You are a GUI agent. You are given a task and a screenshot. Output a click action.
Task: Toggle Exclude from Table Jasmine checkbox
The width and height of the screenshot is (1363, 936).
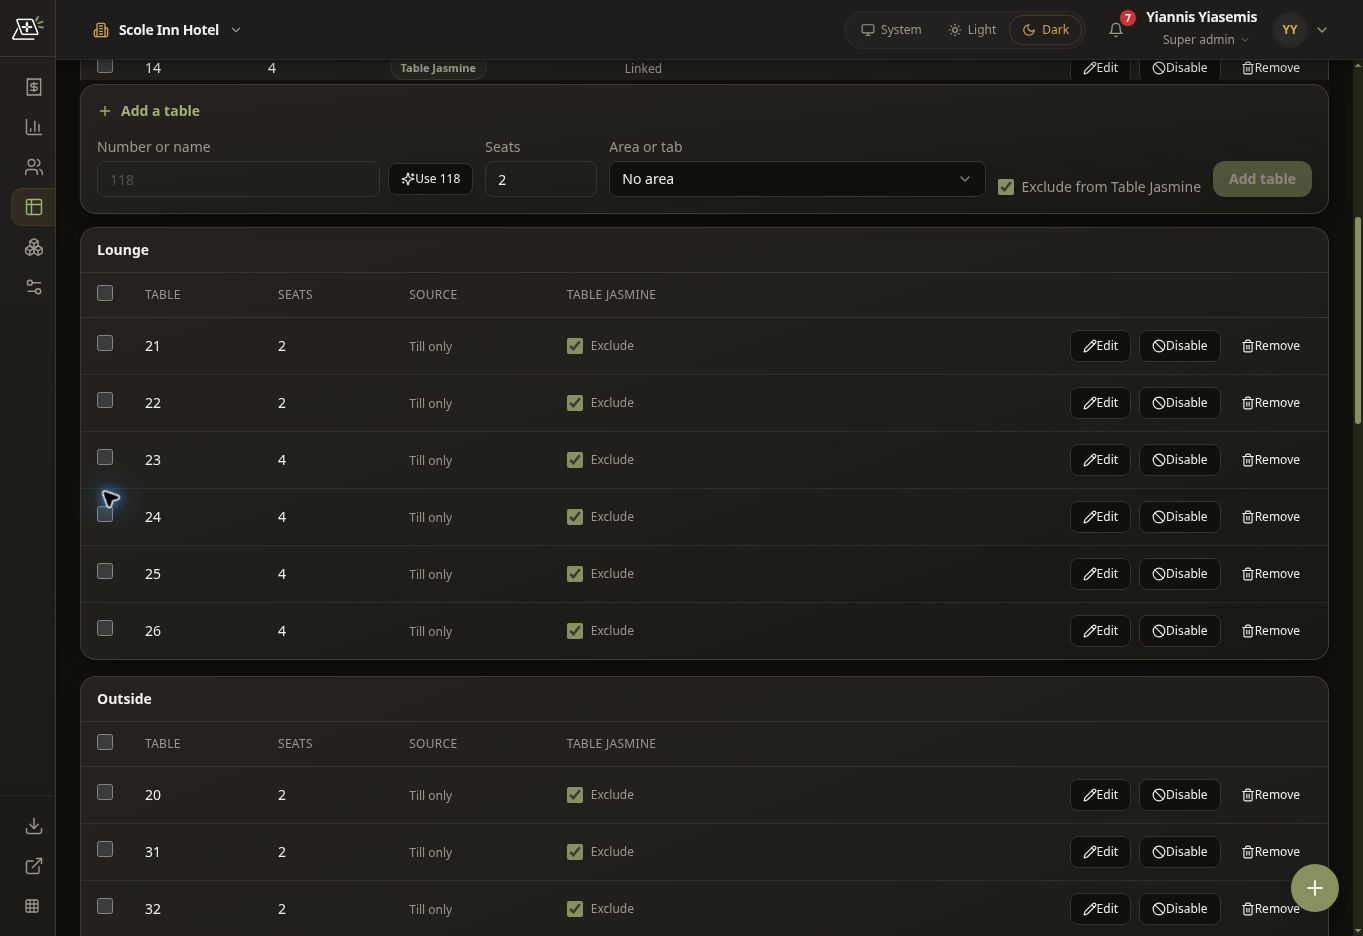[x=1006, y=187]
